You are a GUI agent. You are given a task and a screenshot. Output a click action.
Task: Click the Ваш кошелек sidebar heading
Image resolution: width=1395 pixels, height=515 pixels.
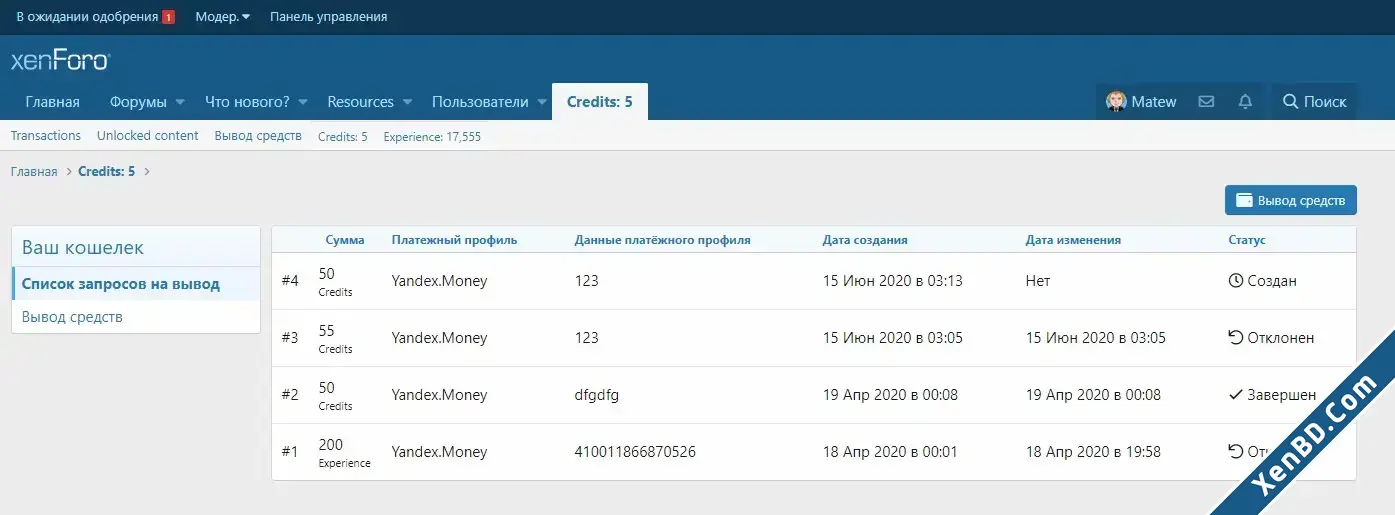tap(83, 247)
